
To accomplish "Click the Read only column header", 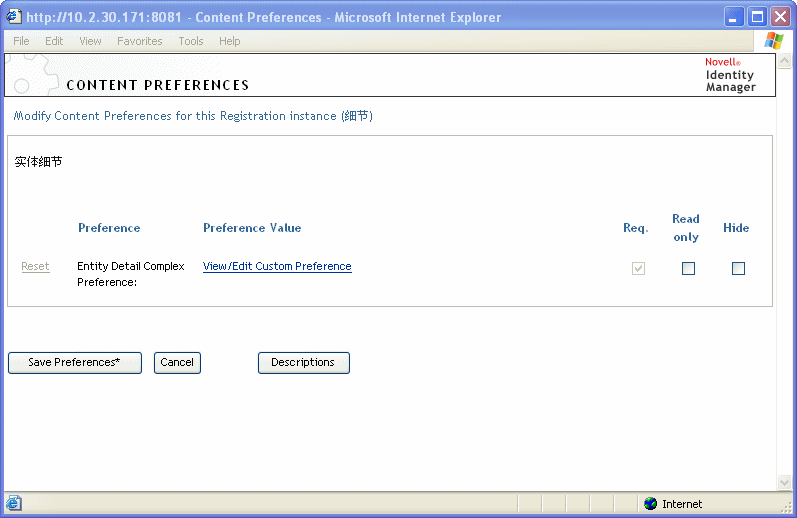I will 686,228.
